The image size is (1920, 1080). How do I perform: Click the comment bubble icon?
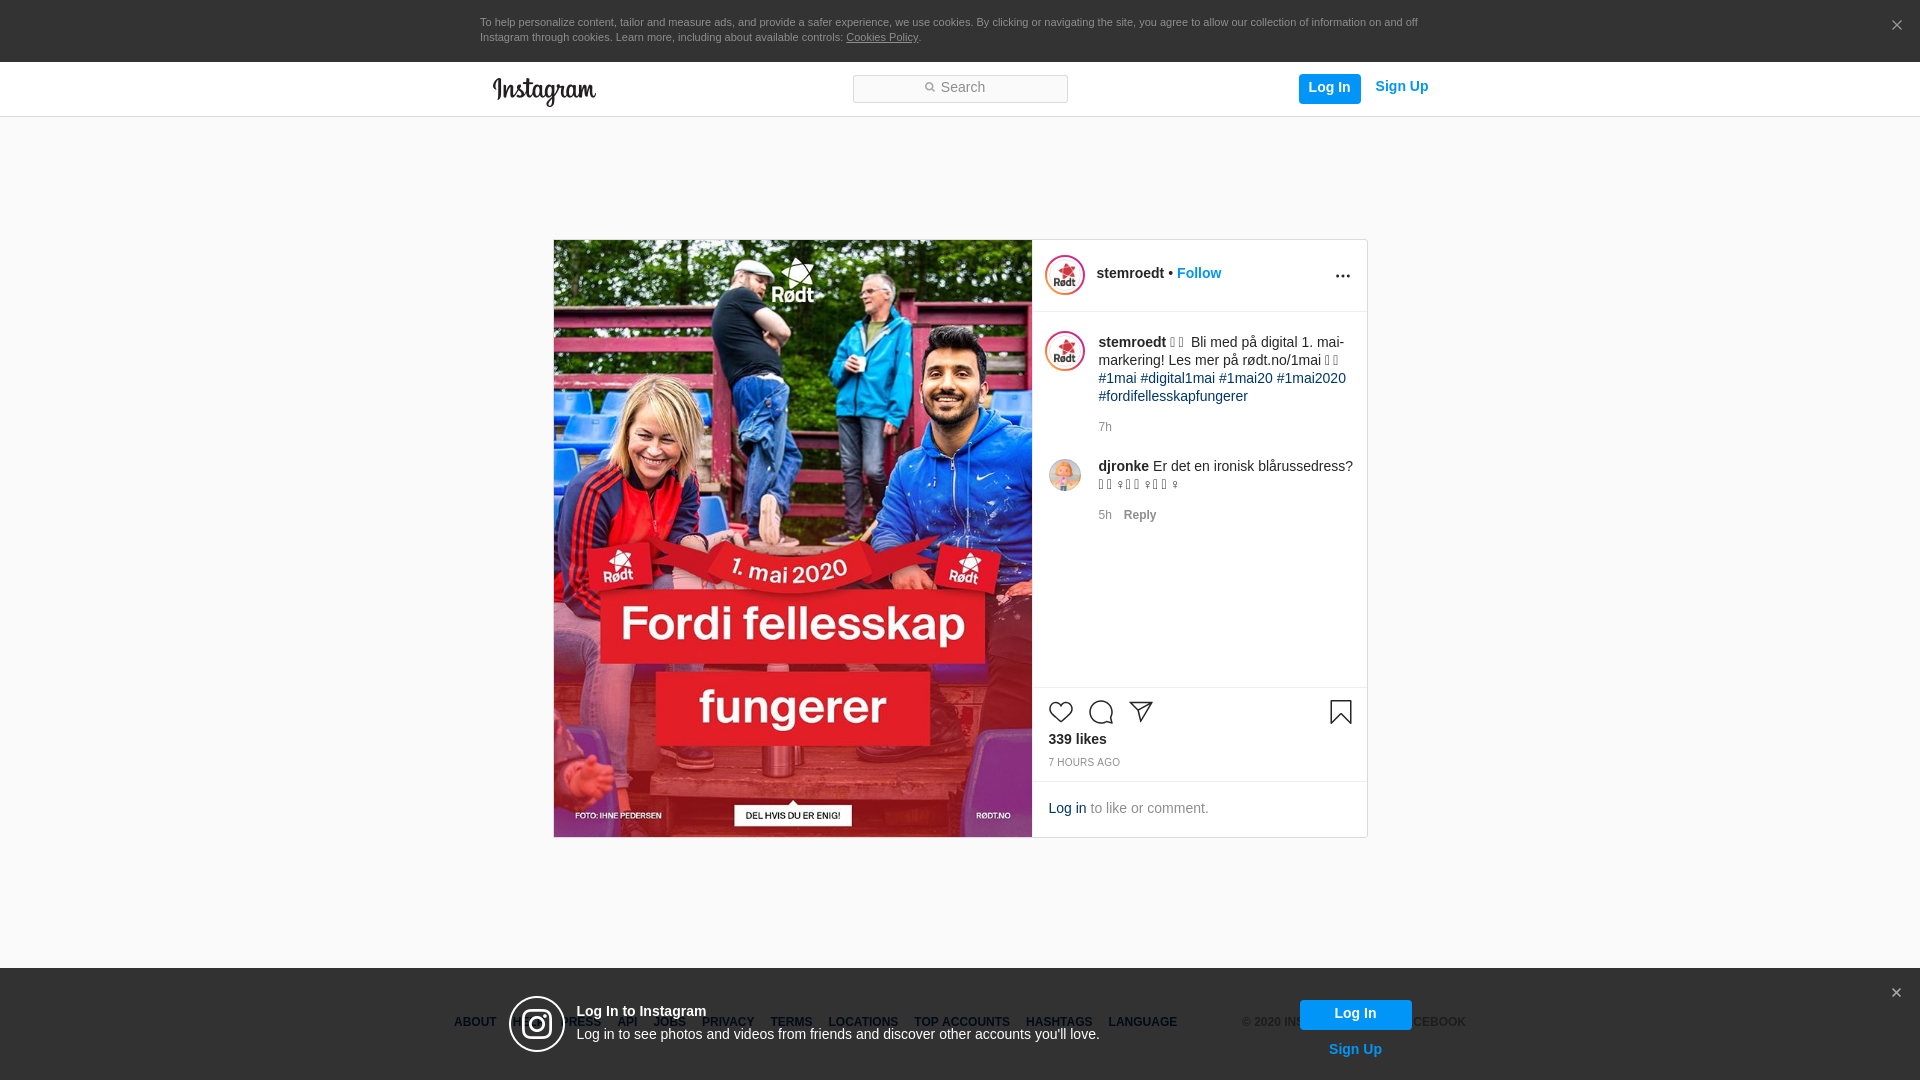[x=1101, y=712]
